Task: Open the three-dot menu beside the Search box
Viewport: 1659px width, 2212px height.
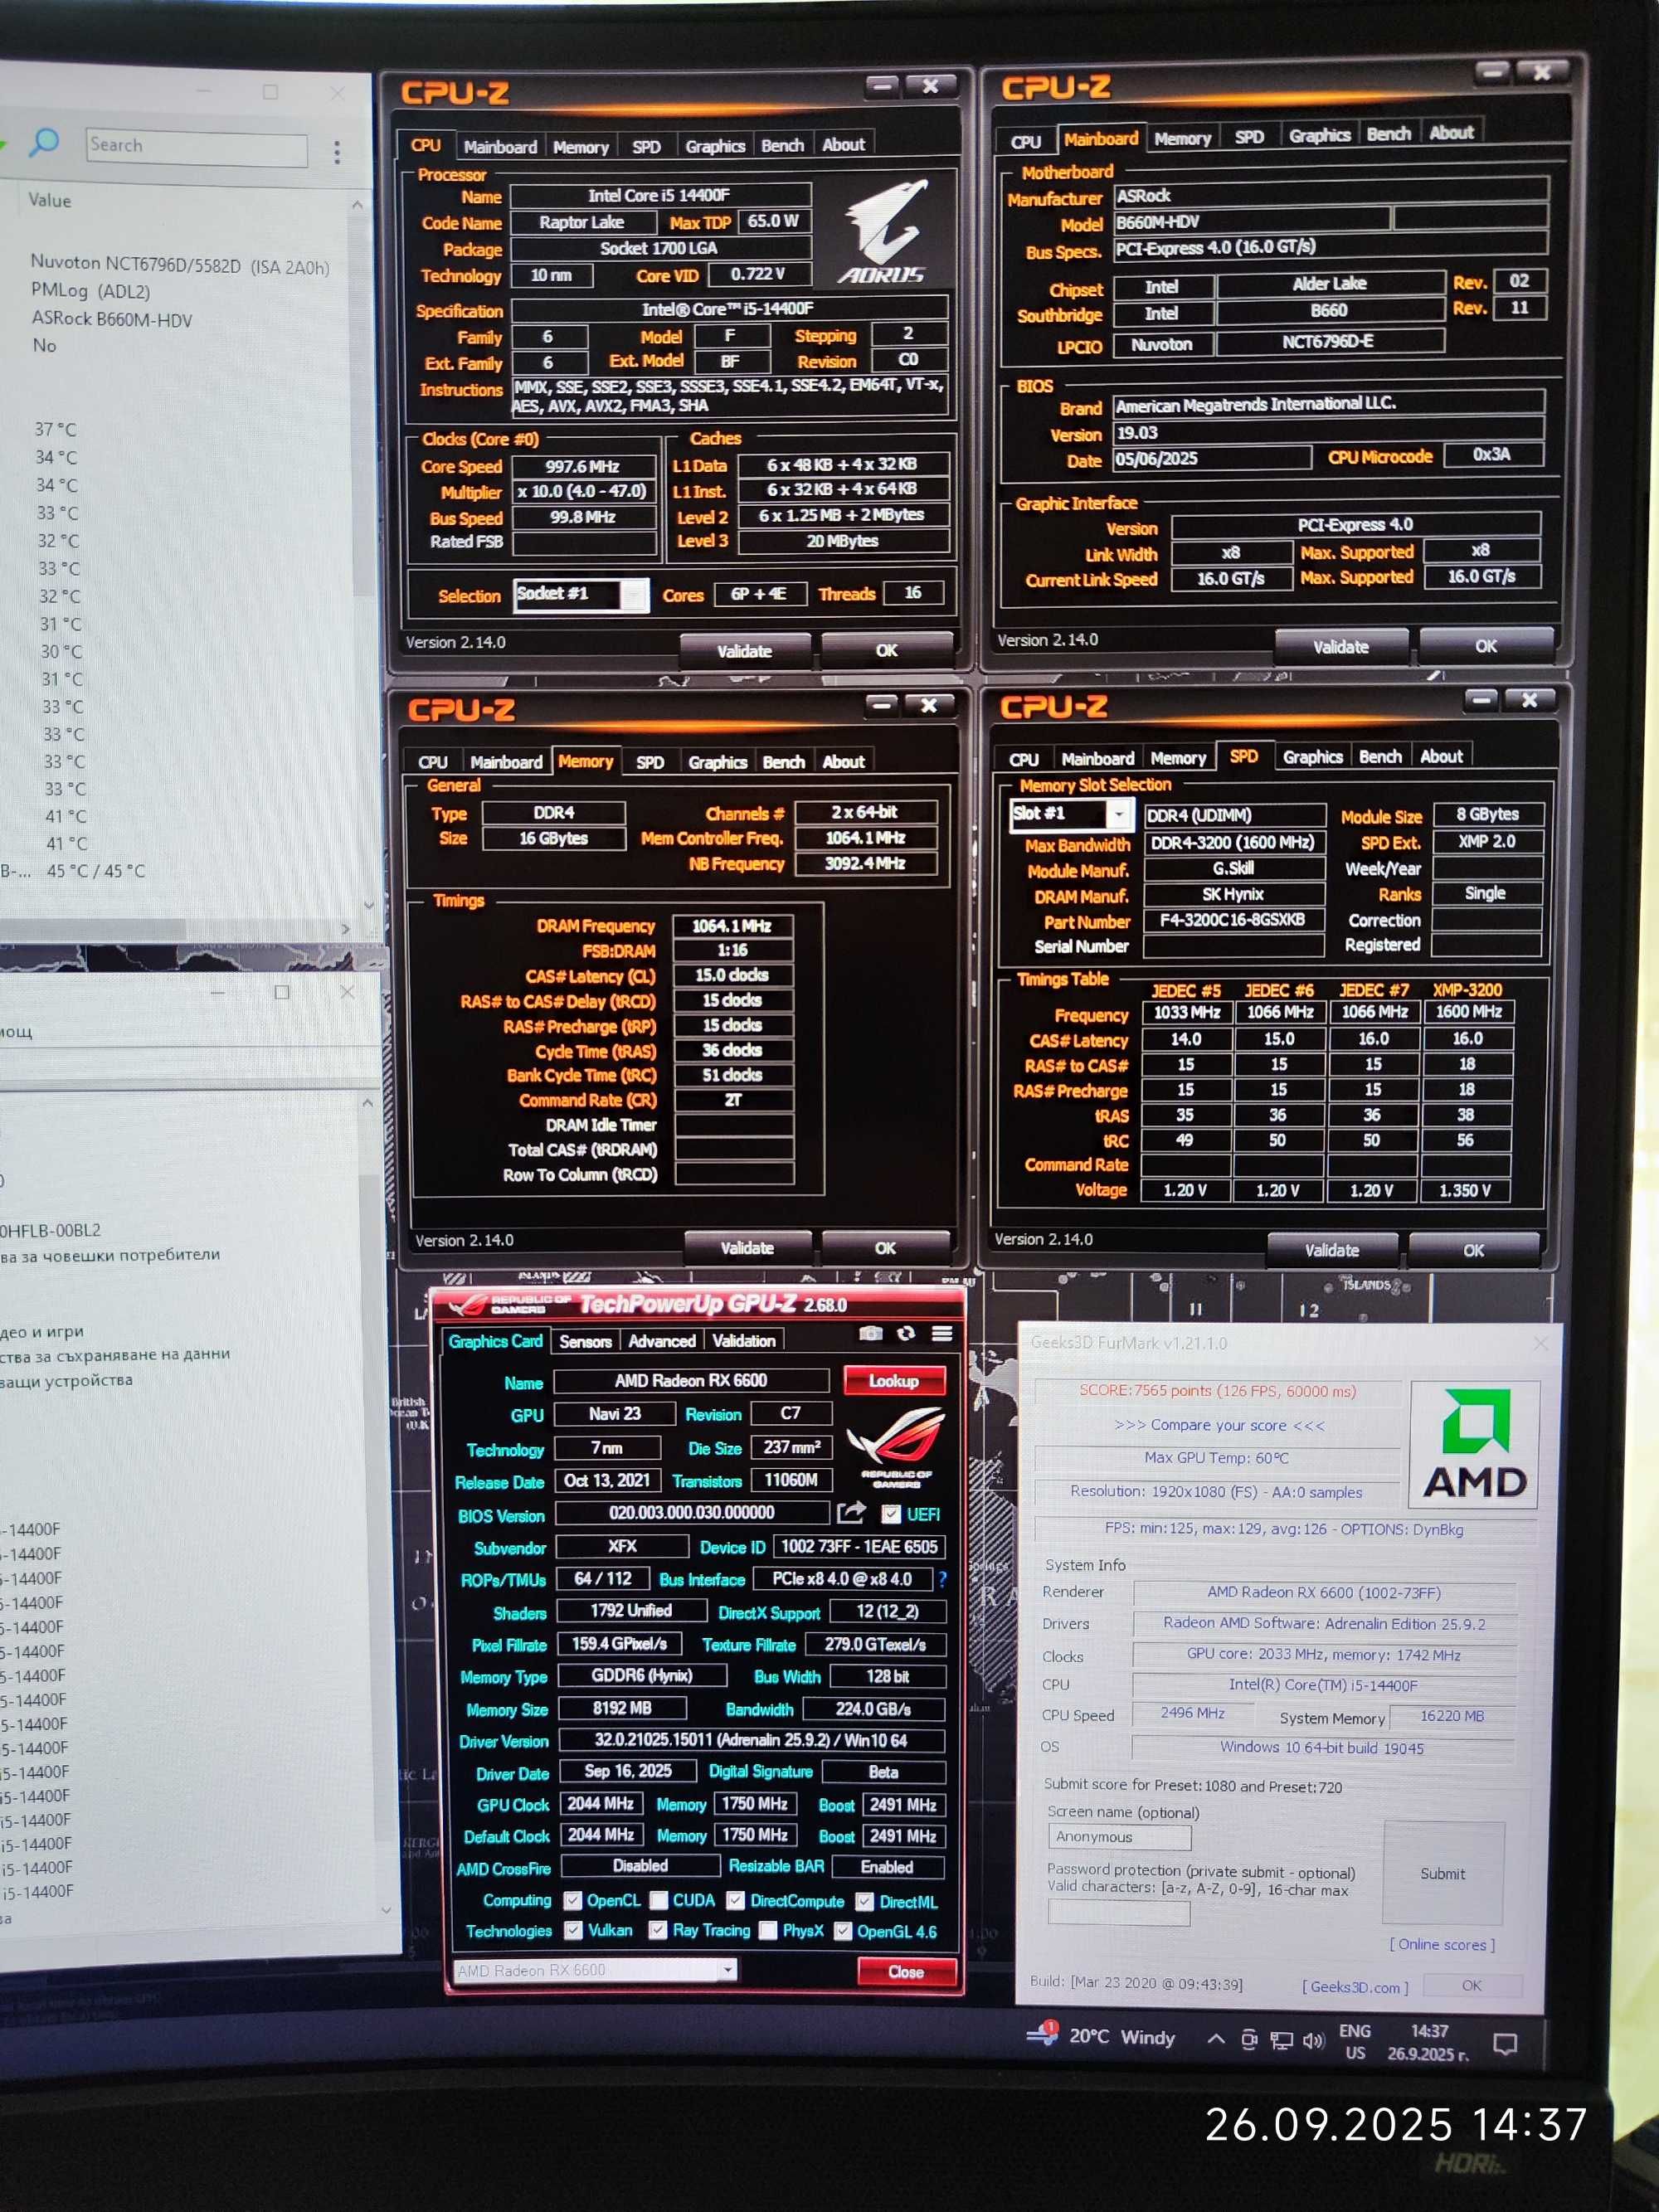Action: pyautogui.click(x=337, y=151)
